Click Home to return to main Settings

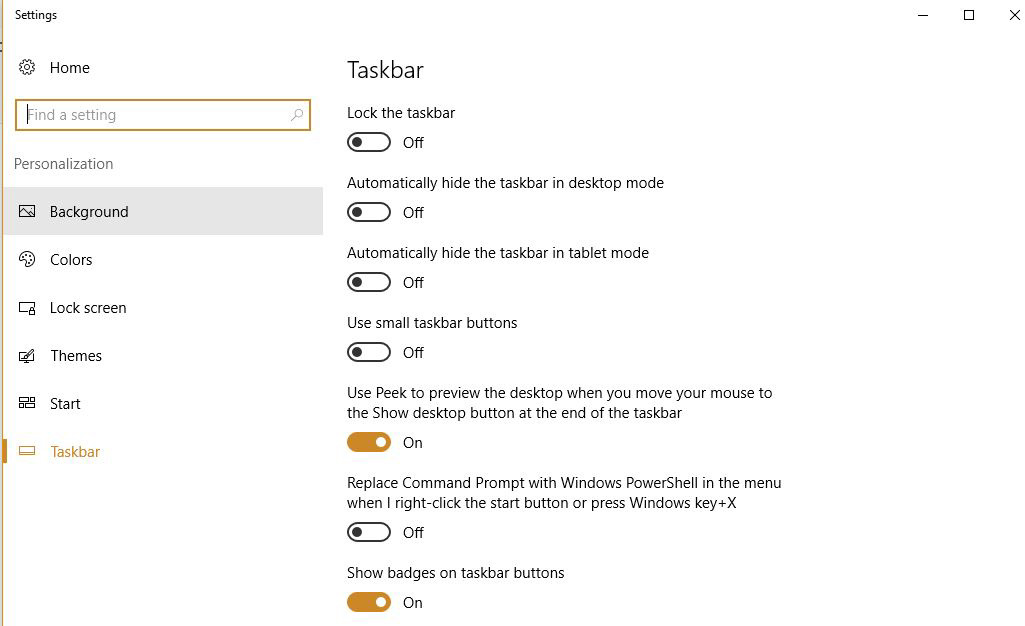tap(70, 67)
